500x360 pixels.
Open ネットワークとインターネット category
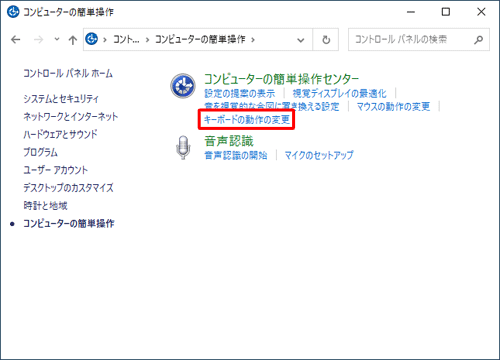coord(70,117)
